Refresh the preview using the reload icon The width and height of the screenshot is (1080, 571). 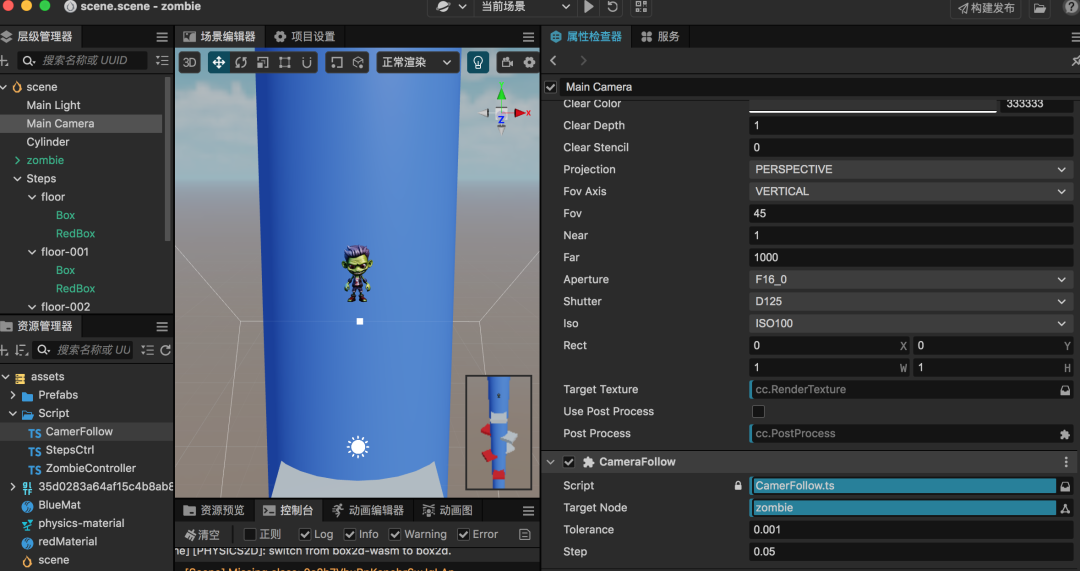(612, 7)
